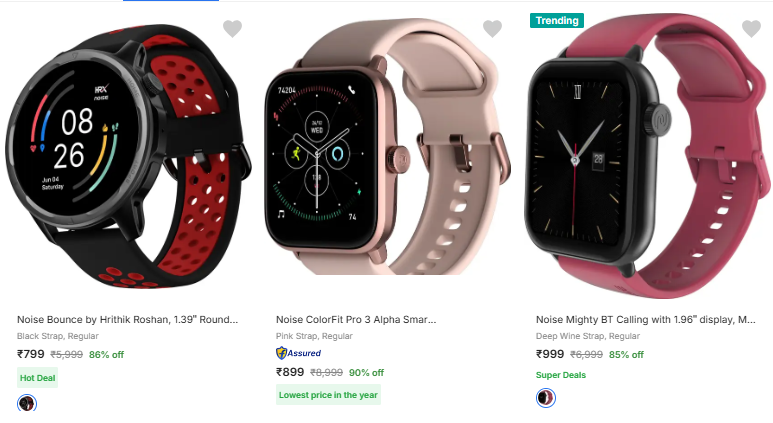This screenshot has height=423, width=773.
Task: Open Noise Mighty BT Calling title link
Action: pos(645,319)
